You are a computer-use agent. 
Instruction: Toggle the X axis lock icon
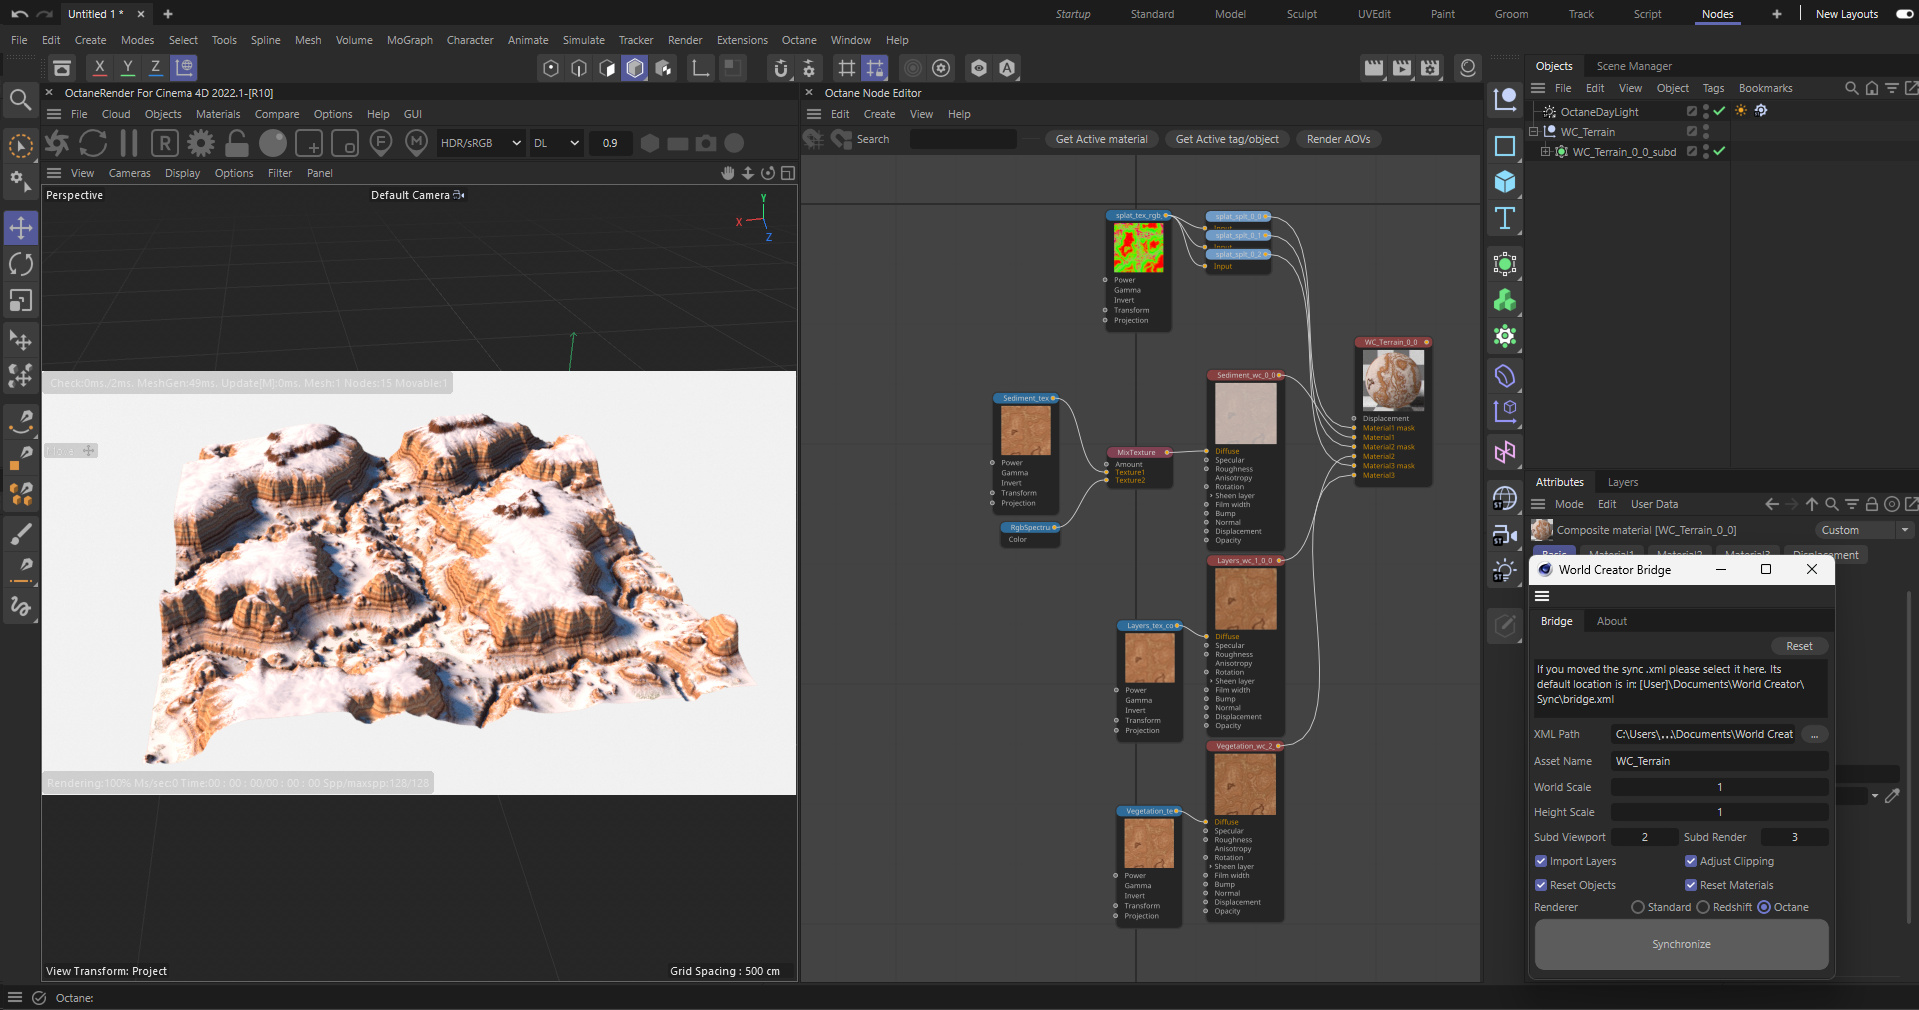(x=99, y=68)
